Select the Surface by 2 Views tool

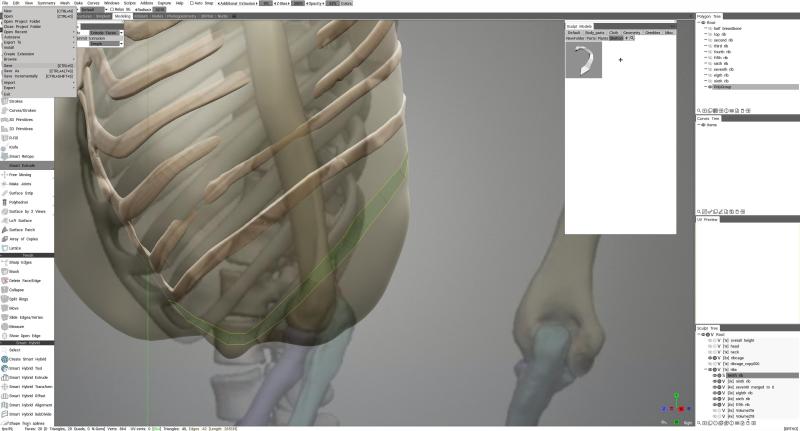(27, 211)
